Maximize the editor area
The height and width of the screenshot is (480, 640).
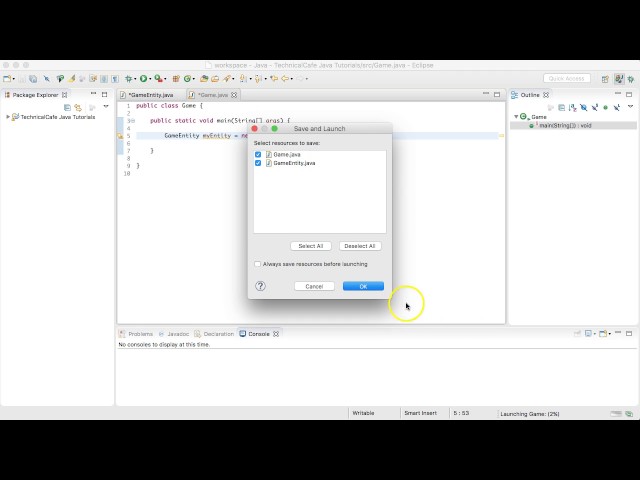pyautogui.click(x=497, y=95)
